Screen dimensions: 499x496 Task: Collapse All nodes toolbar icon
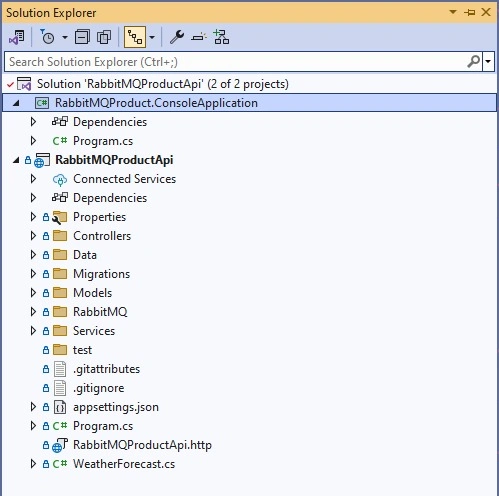(x=82, y=37)
